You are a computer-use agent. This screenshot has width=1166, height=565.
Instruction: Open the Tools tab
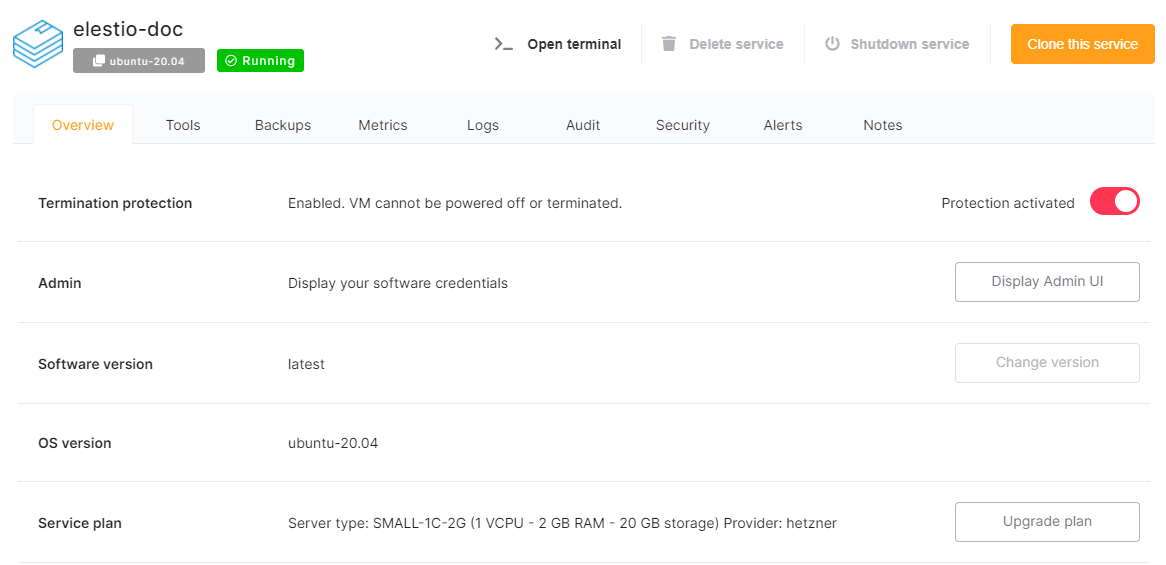(183, 125)
